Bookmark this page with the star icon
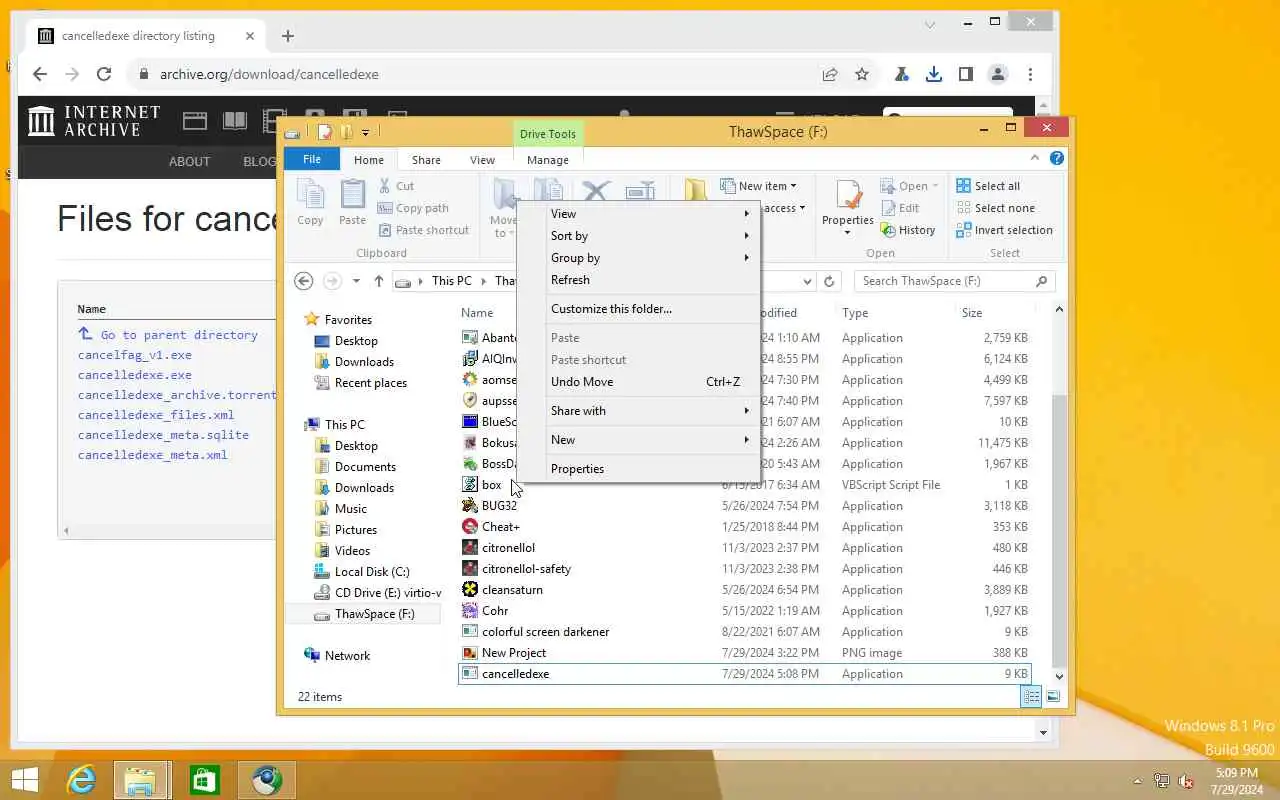1280x800 pixels. tap(862, 74)
